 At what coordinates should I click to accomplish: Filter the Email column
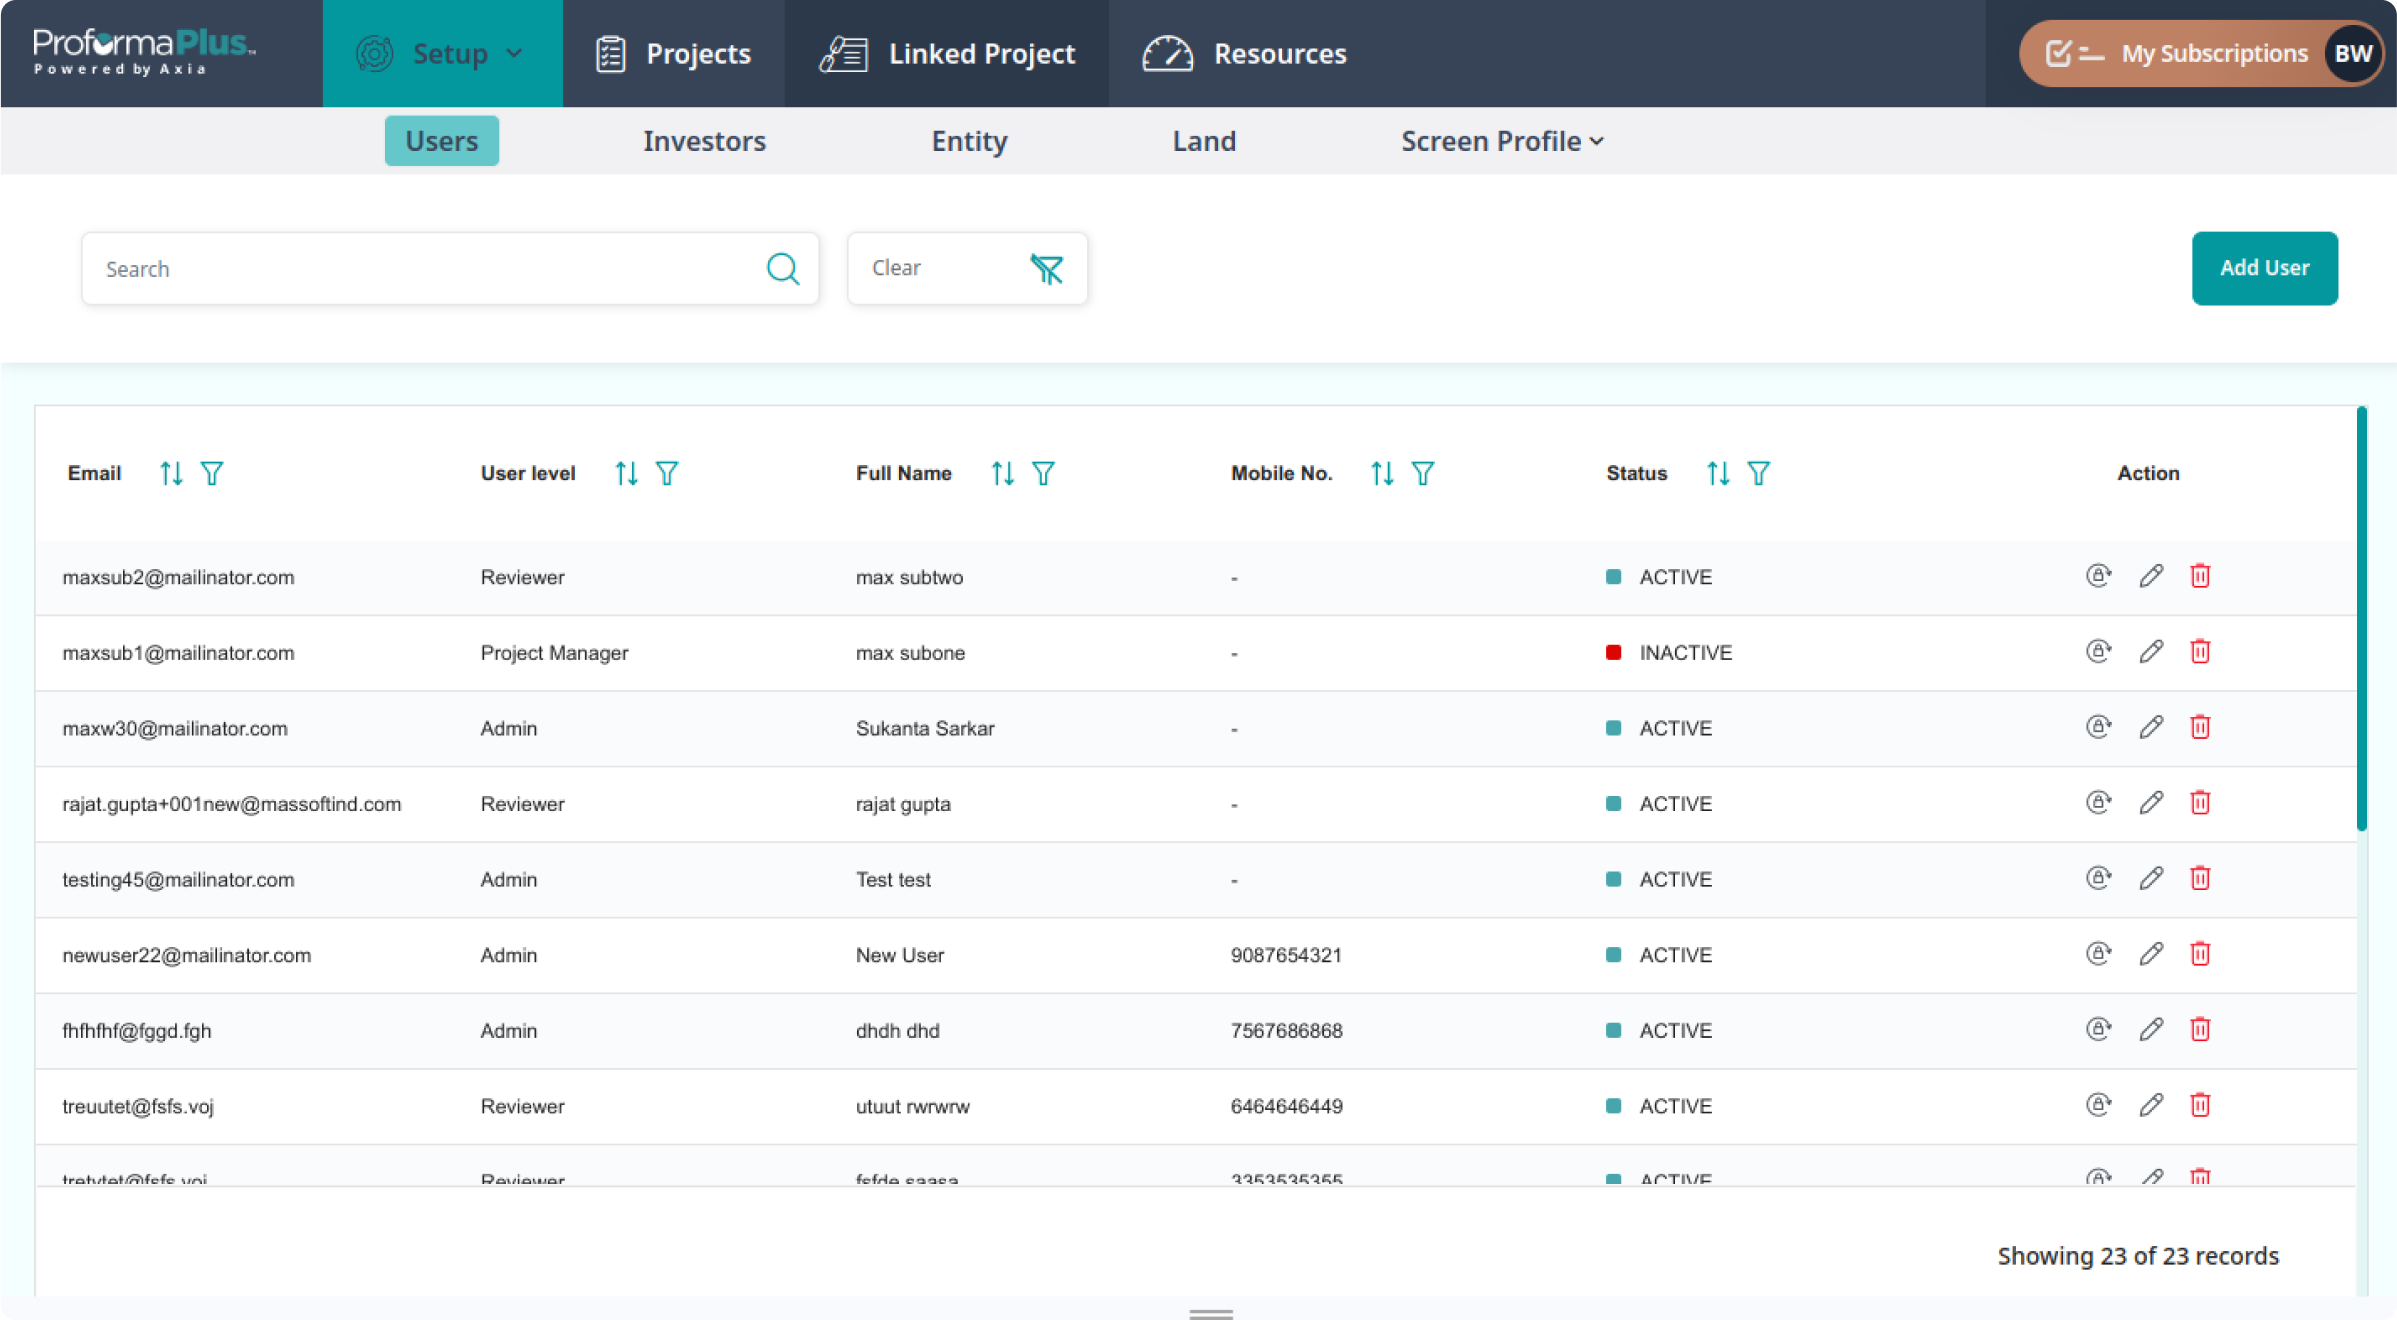pos(212,473)
